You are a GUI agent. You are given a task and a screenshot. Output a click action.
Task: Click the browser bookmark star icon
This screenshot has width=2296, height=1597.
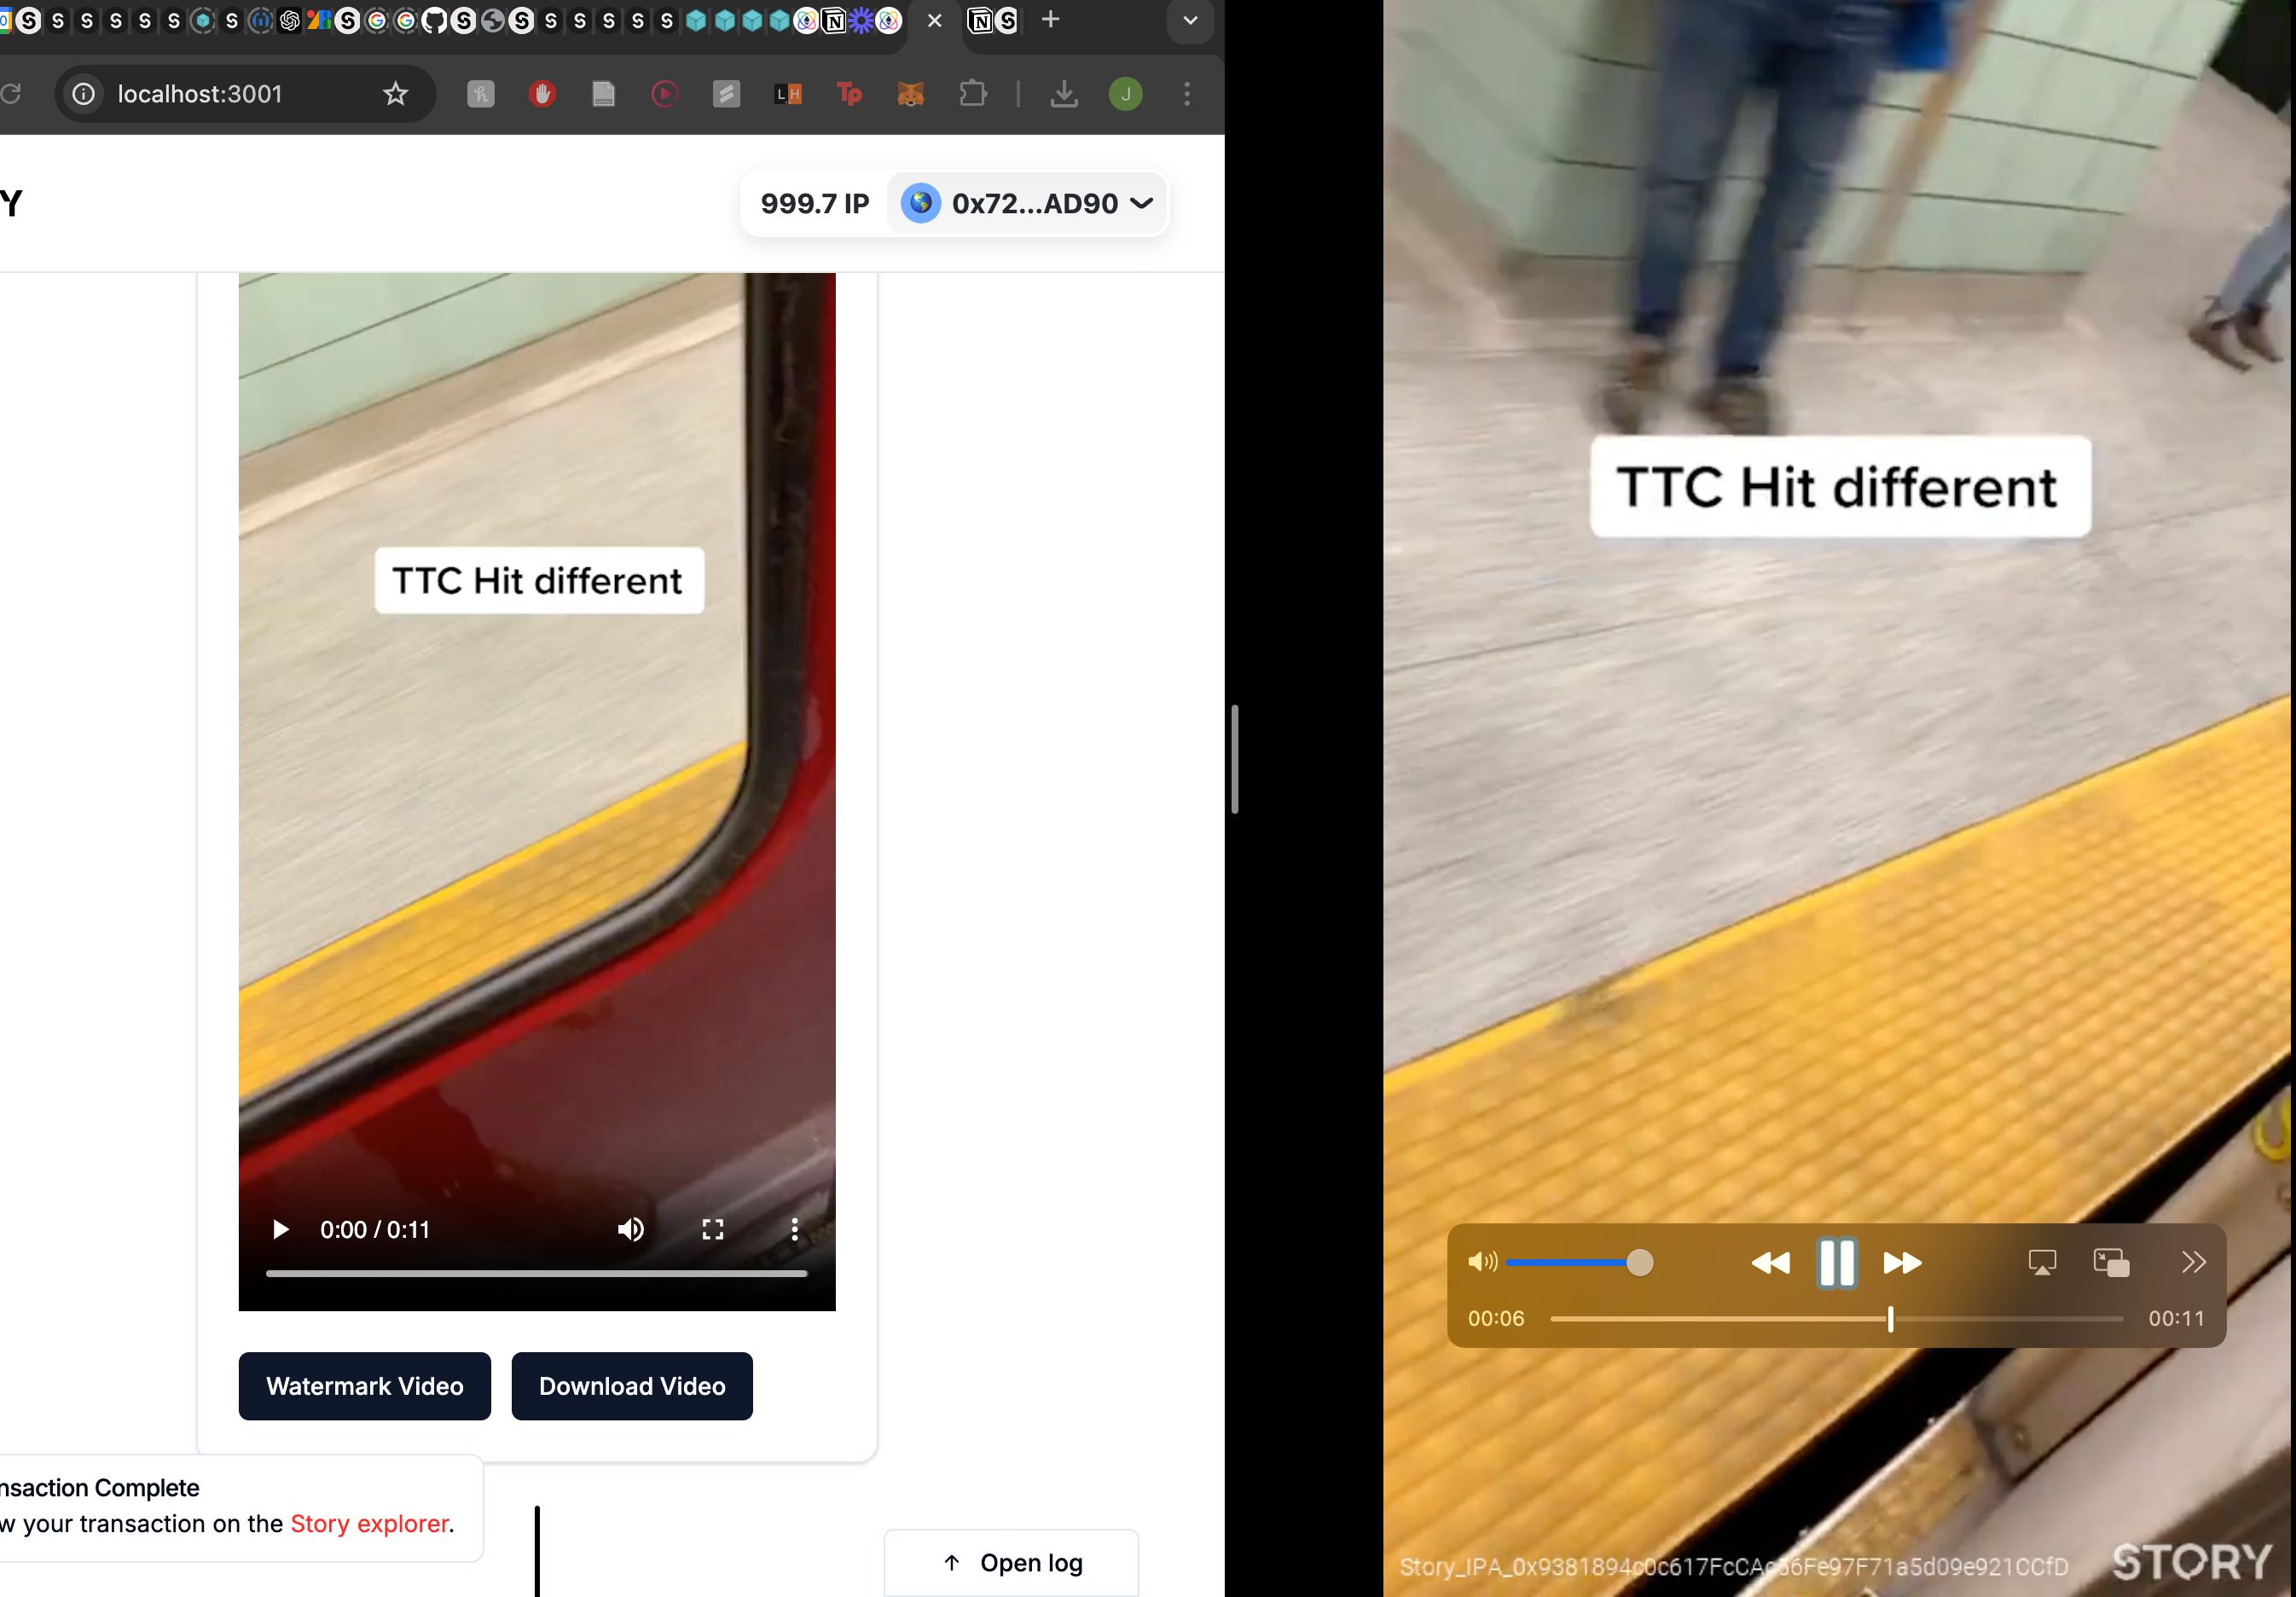click(394, 94)
